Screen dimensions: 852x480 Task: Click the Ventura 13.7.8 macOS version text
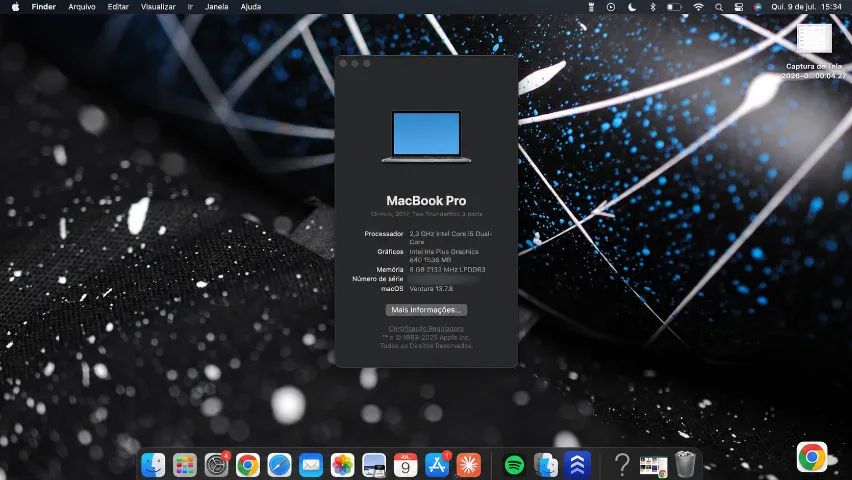point(431,289)
